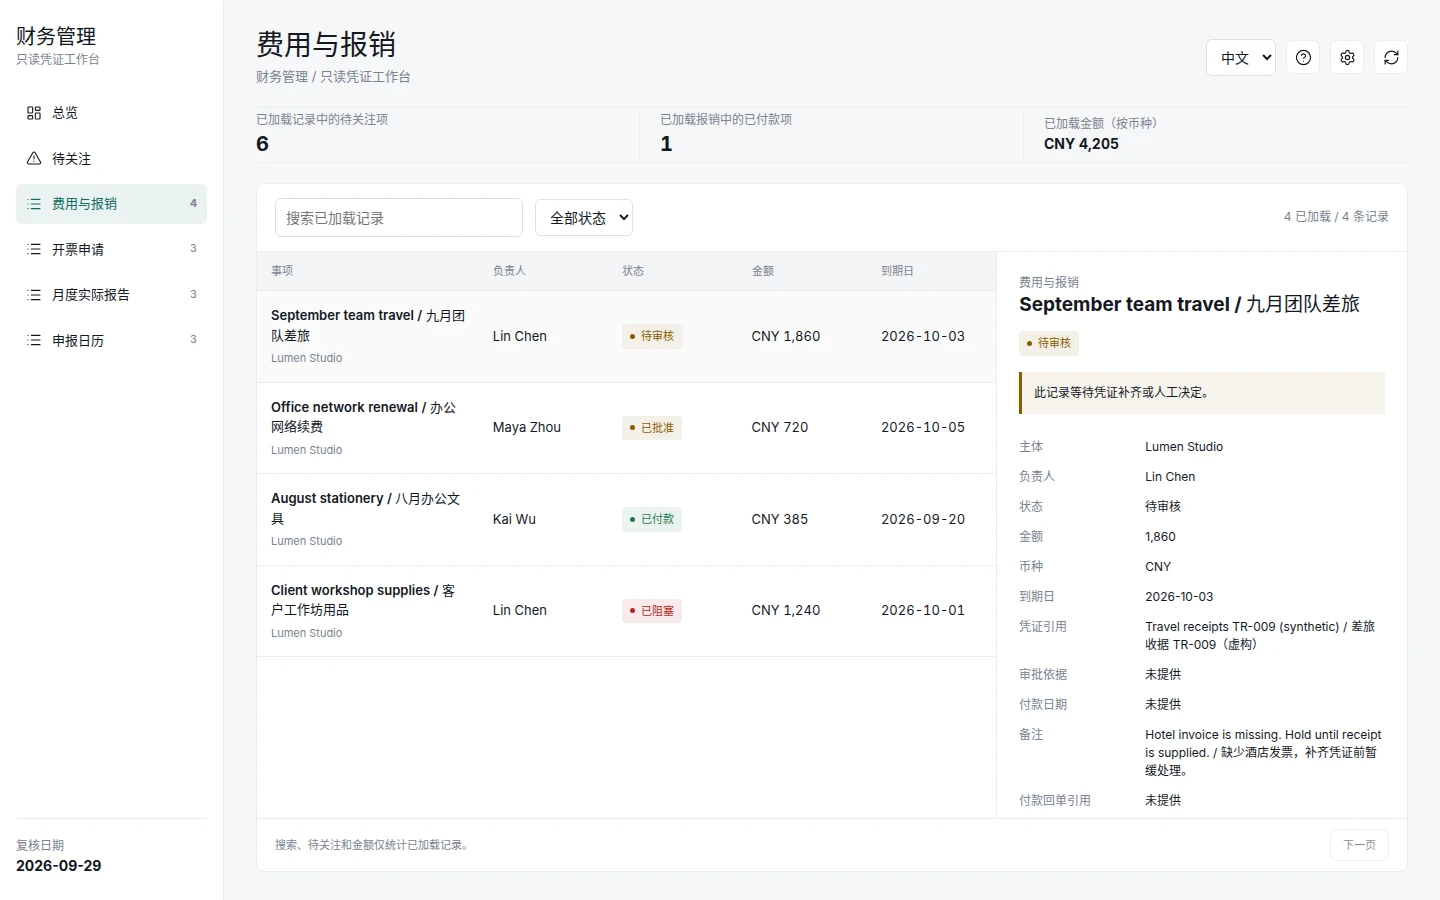Click the 状态 column header
The height and width of the screenshot is (900, 1440).
point(633,271)
